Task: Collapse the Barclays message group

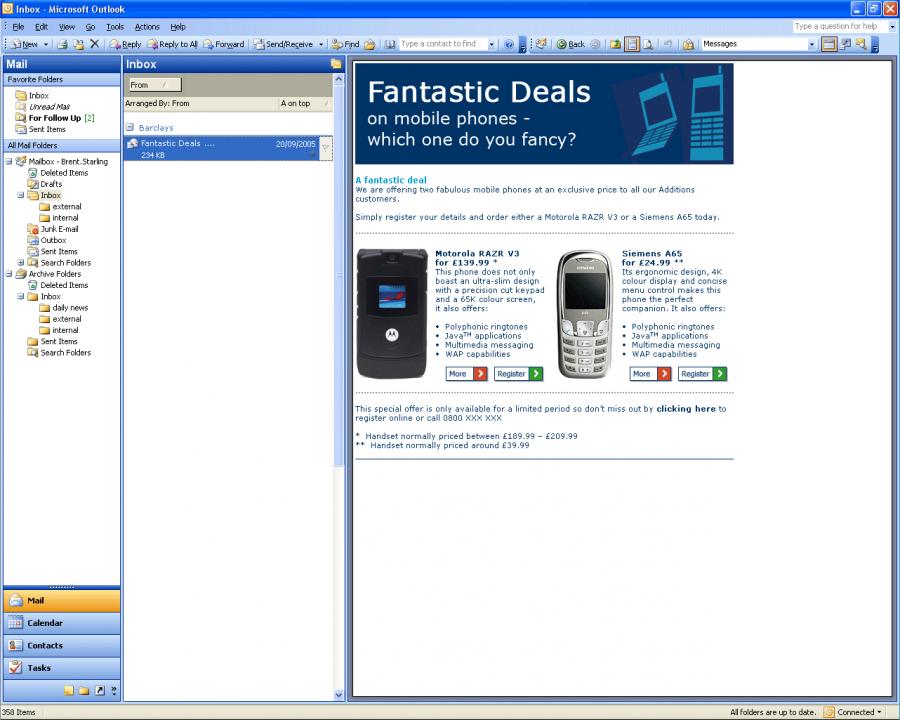Action: [x=130, y=127]
